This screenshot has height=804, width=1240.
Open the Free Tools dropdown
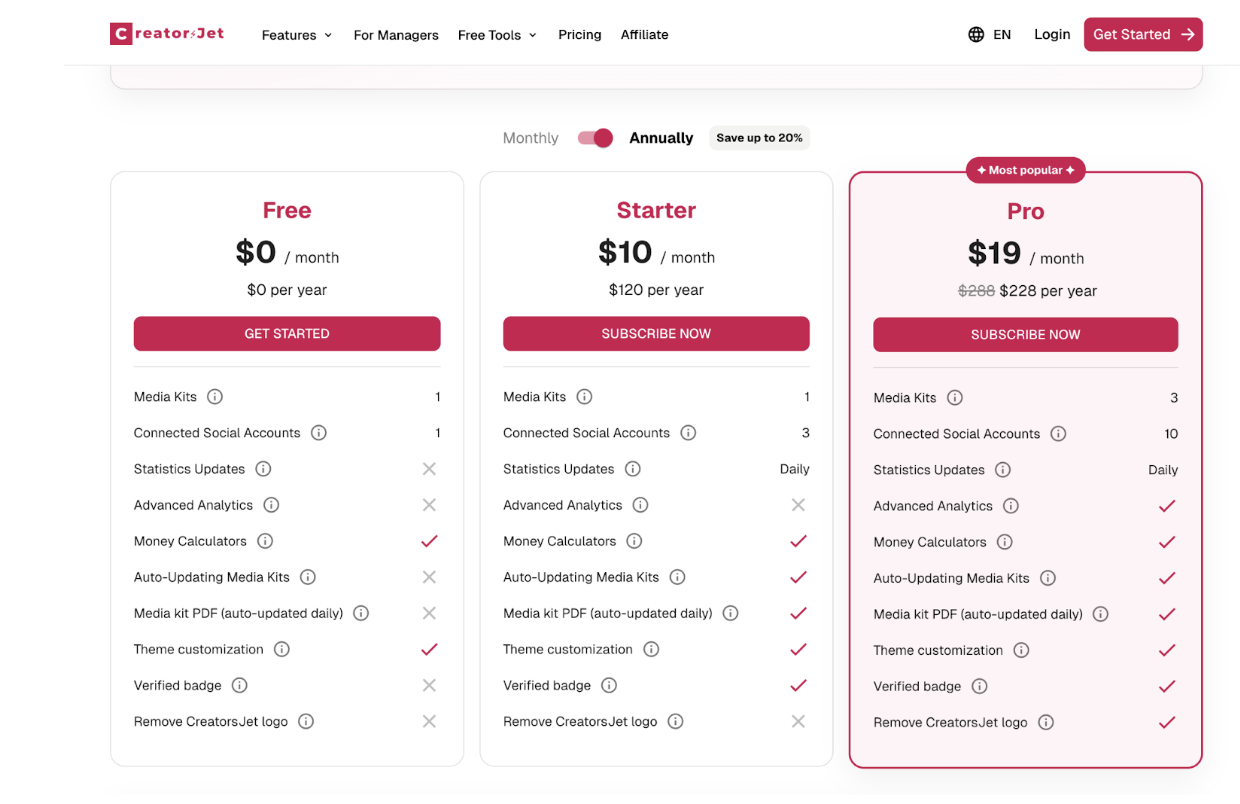[x=497, y=35]
